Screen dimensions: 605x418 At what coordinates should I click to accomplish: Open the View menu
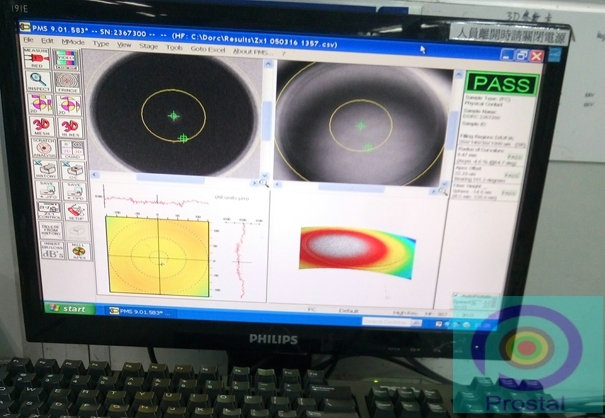pyautogui.click(x=124, y=45)
